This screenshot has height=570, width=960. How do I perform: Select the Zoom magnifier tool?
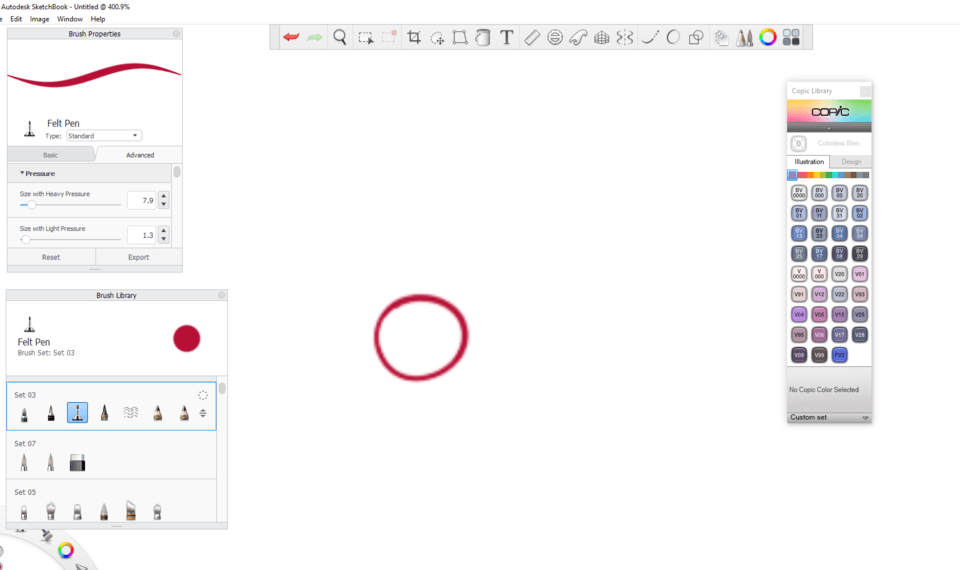coord(340,37)
